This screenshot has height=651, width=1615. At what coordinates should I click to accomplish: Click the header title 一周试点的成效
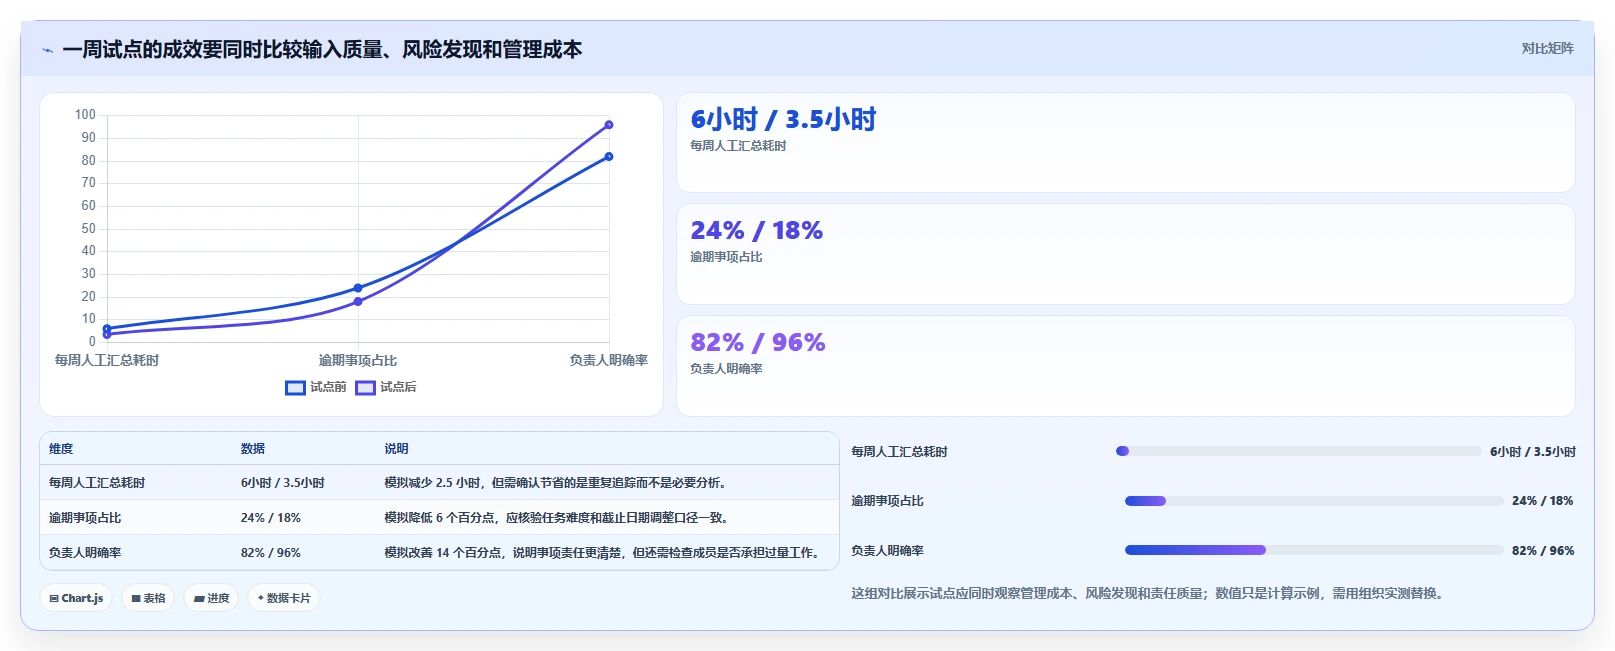click(x=322, y=49)
